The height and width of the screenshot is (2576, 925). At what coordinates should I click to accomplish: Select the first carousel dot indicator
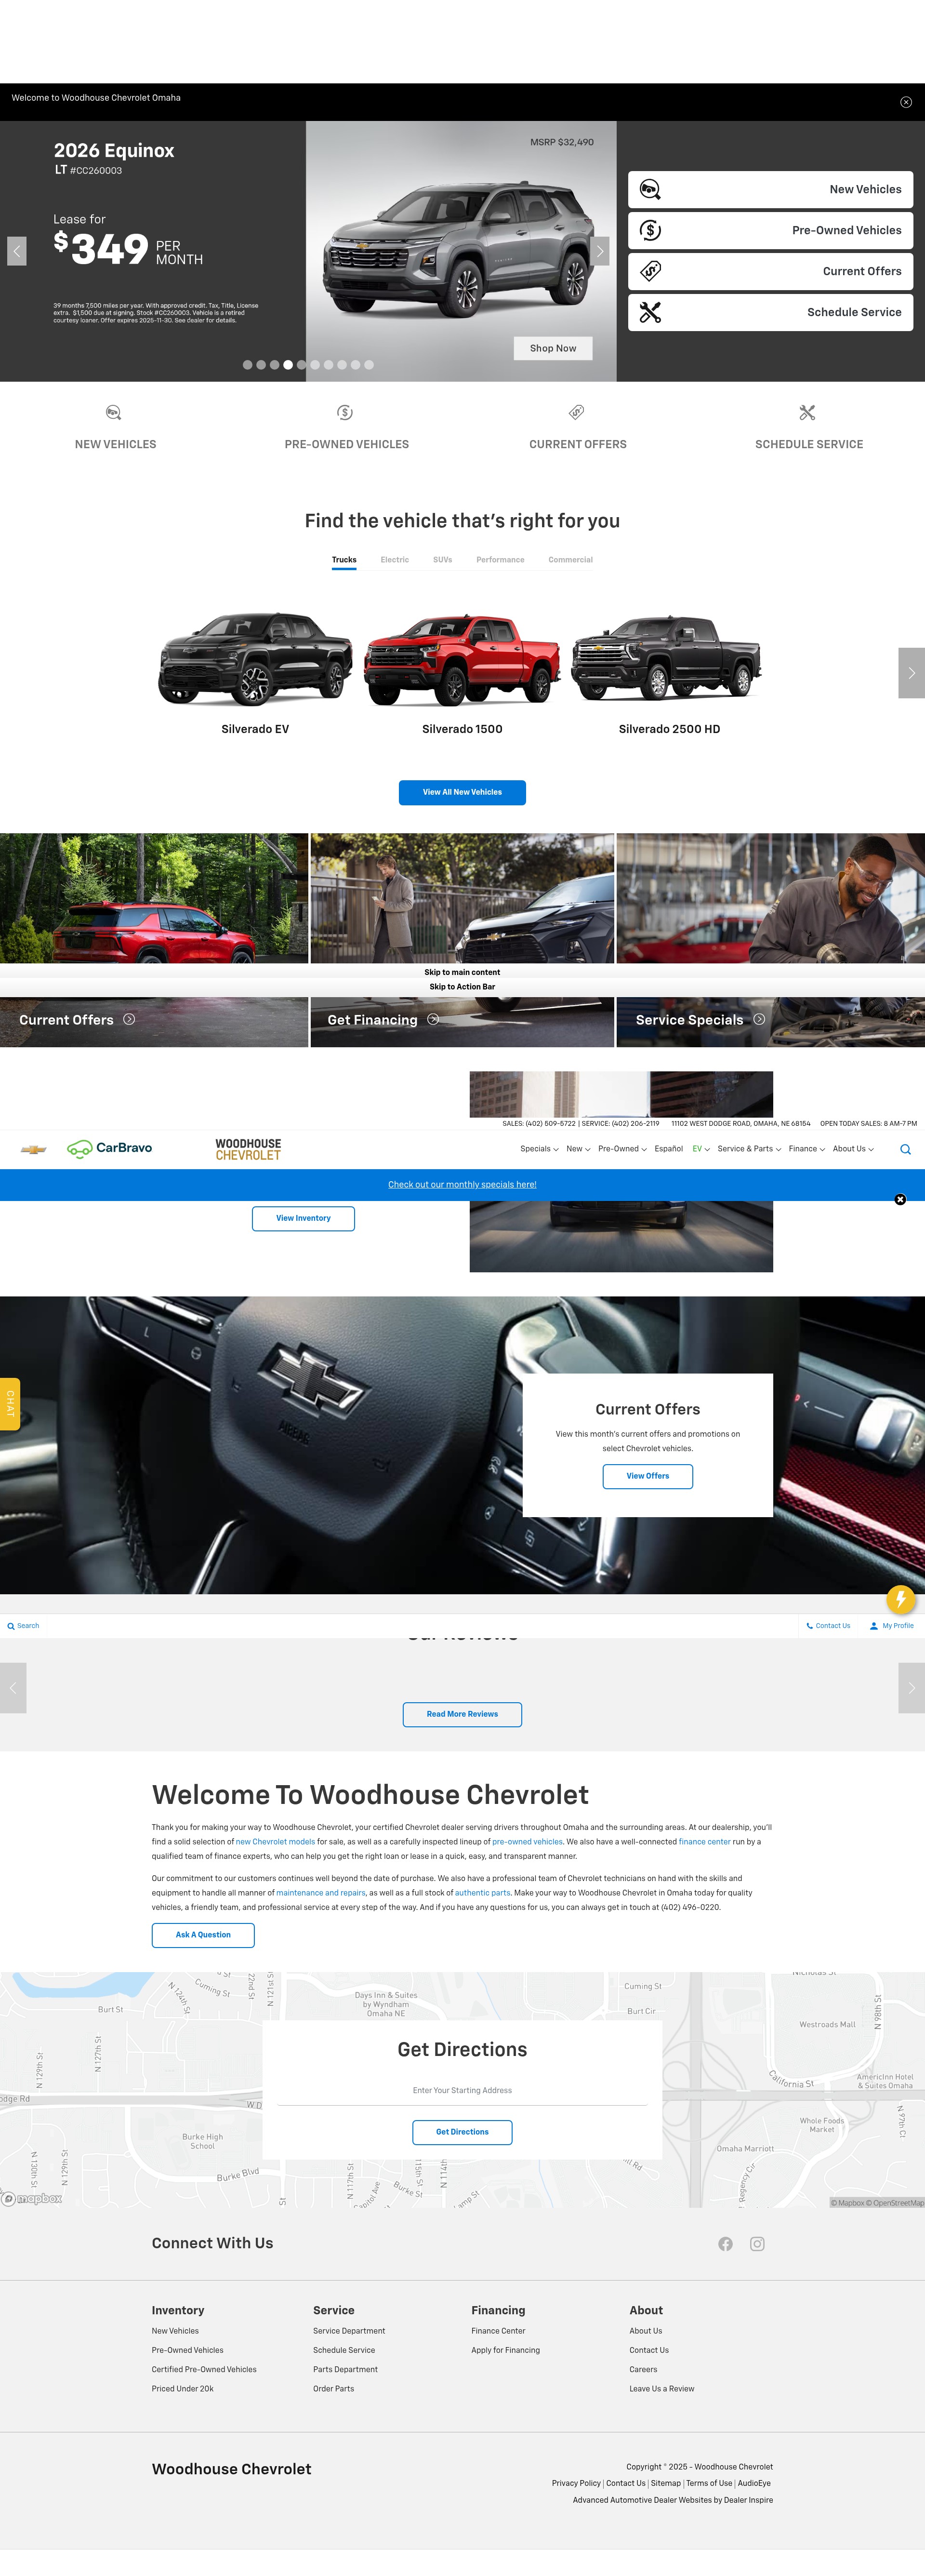[x=247, y=365]
